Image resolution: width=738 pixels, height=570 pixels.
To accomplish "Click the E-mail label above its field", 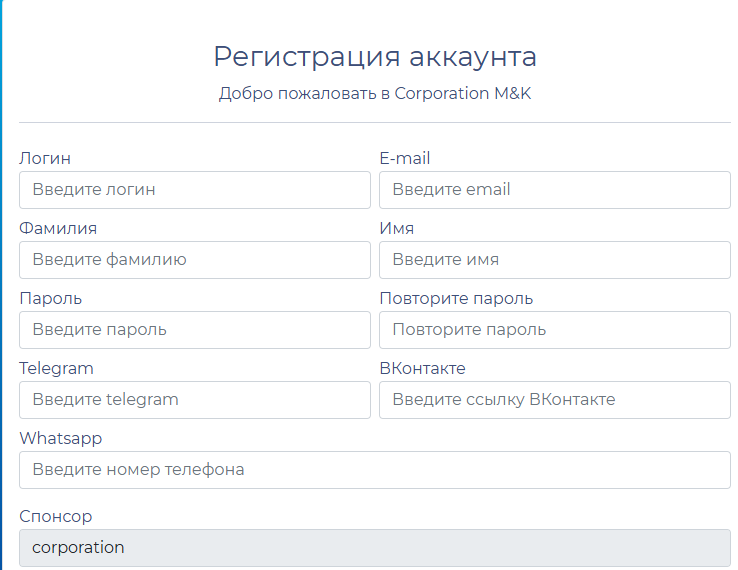I will coord(405,158).
